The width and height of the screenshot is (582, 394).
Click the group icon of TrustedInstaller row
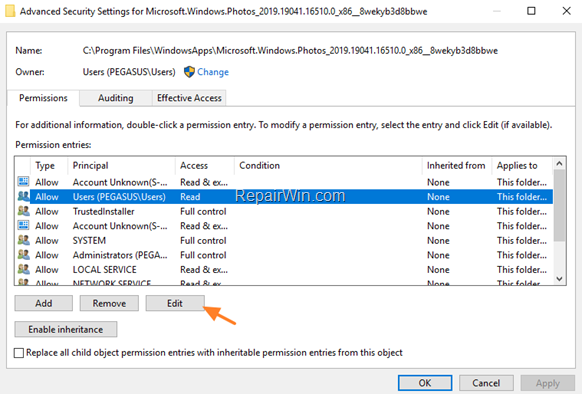coord(23,211)
